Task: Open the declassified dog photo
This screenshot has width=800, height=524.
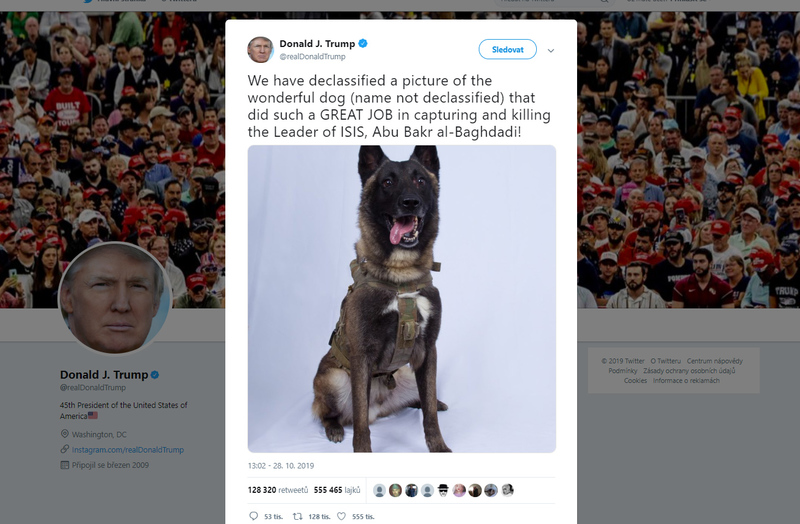Action: (402, 298)
